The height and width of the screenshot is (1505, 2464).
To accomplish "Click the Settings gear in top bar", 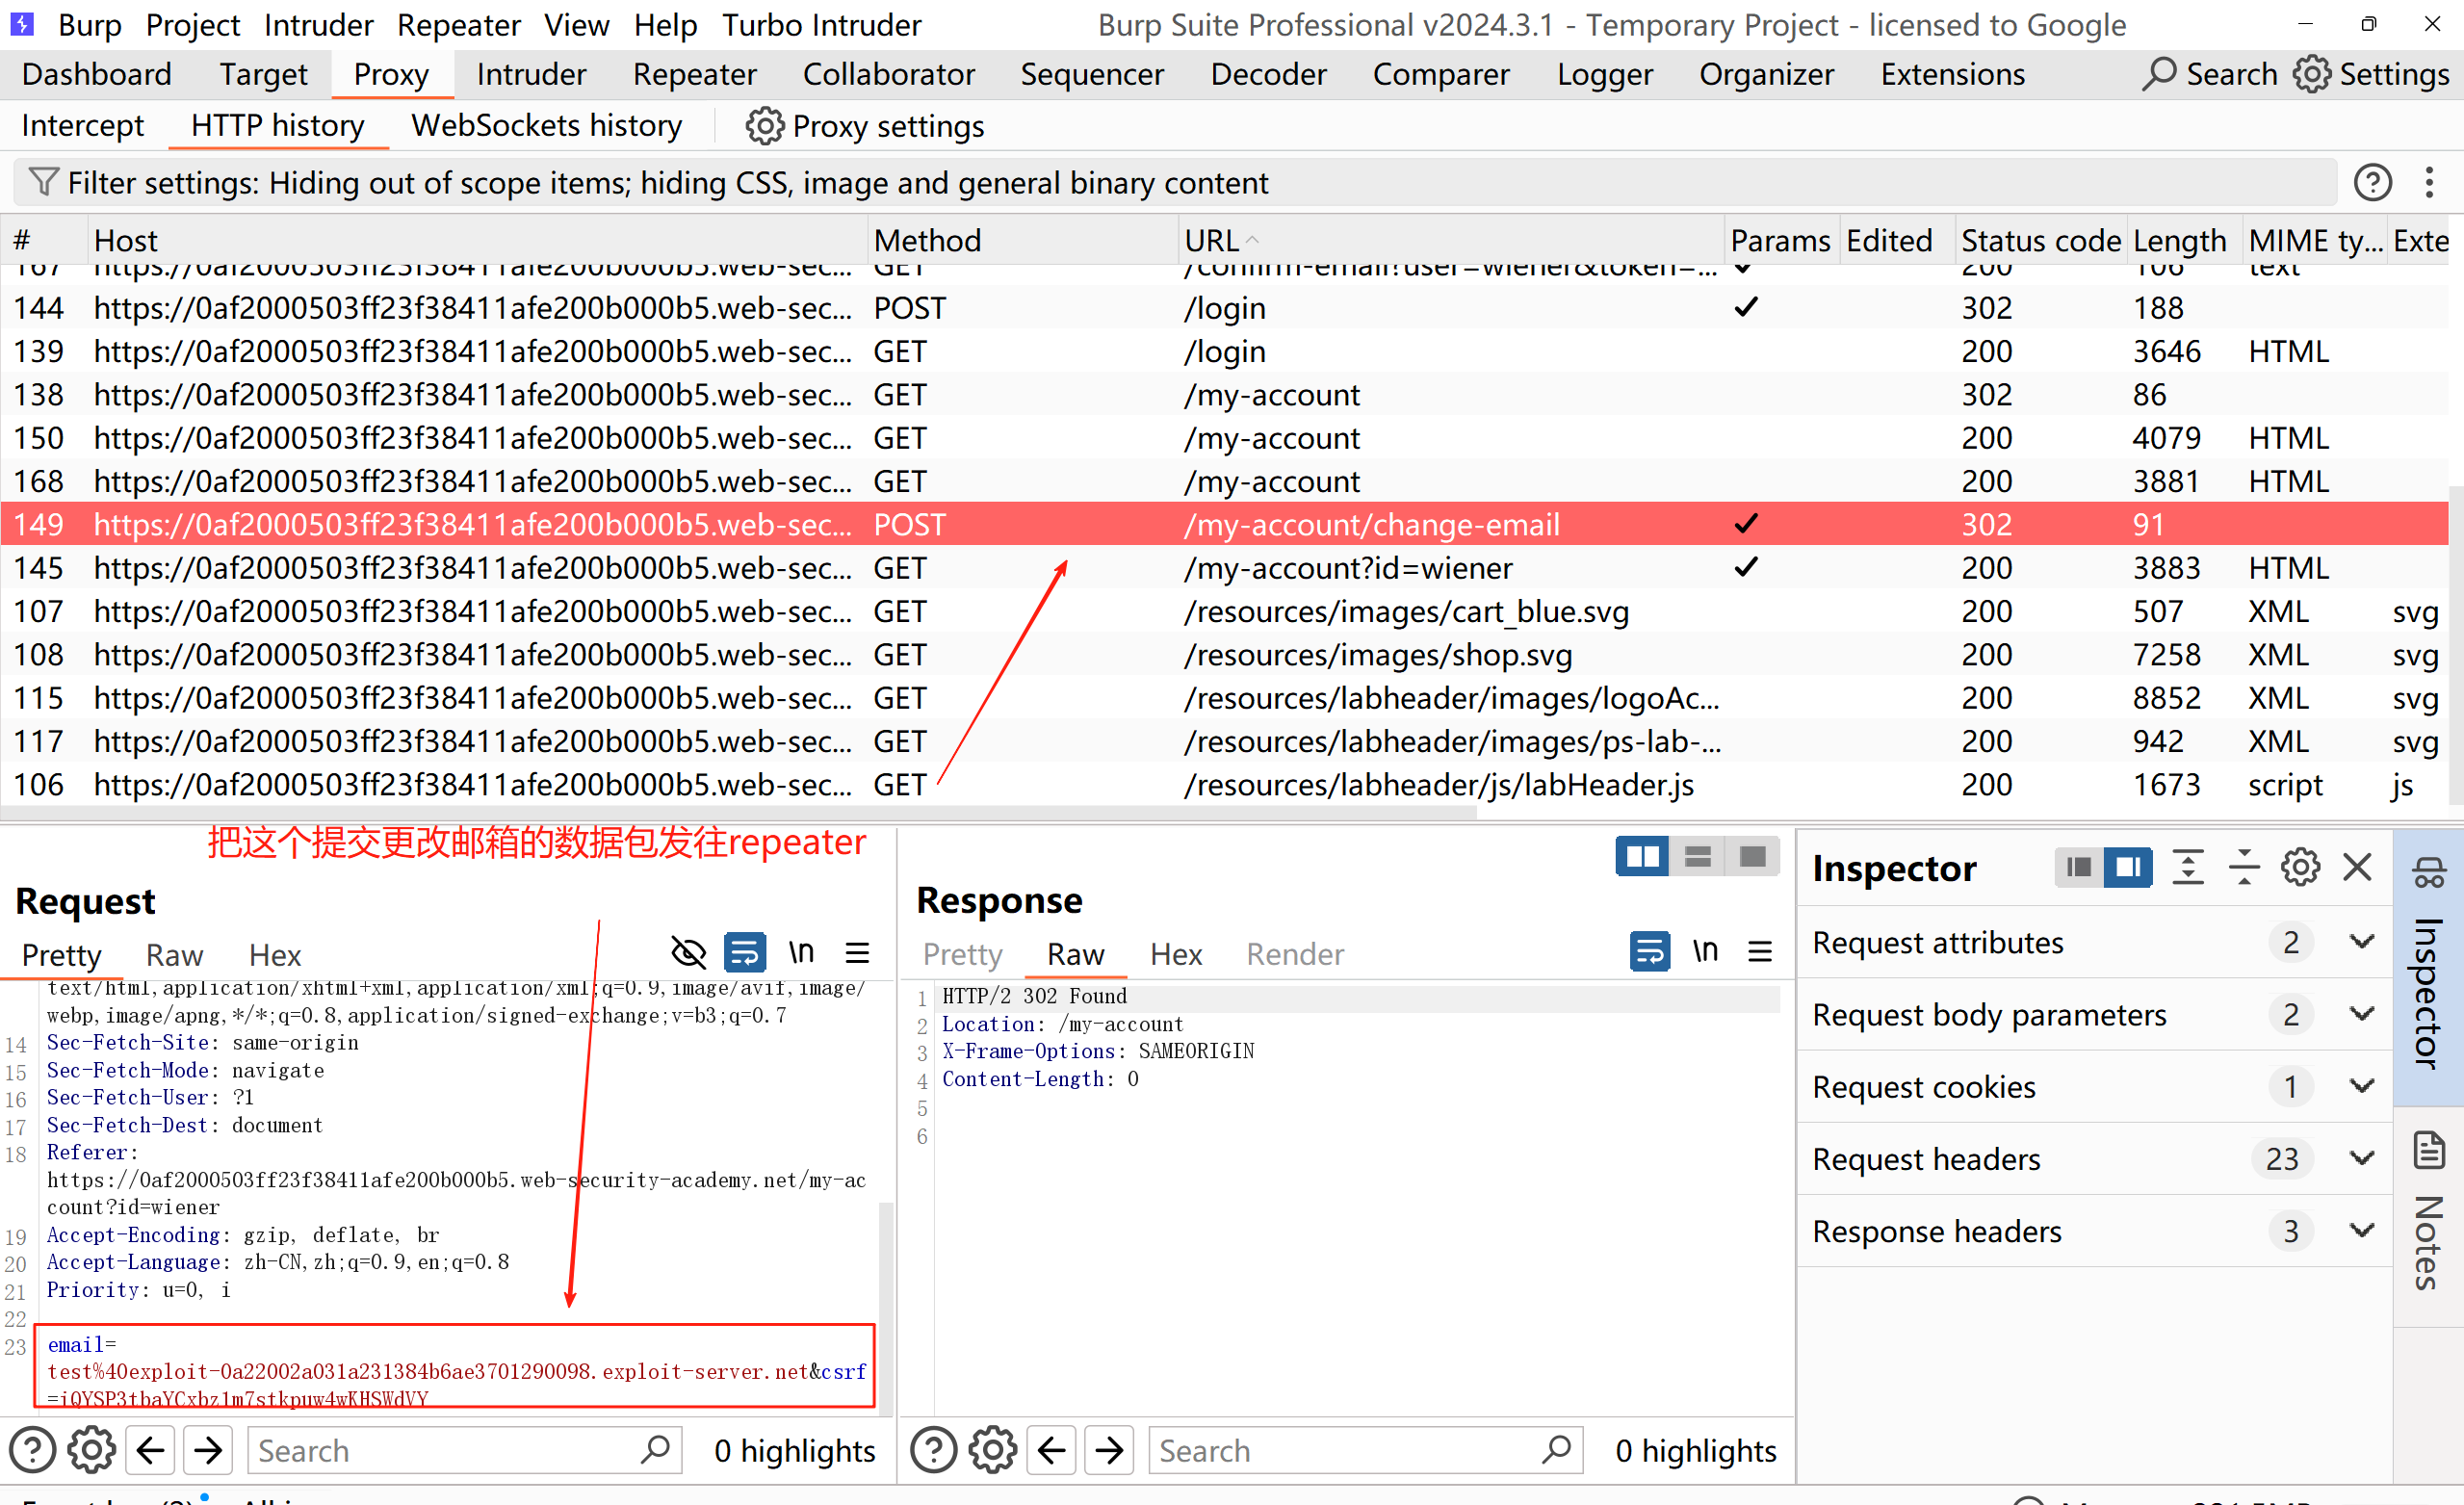I will [x=2311, y=74].
